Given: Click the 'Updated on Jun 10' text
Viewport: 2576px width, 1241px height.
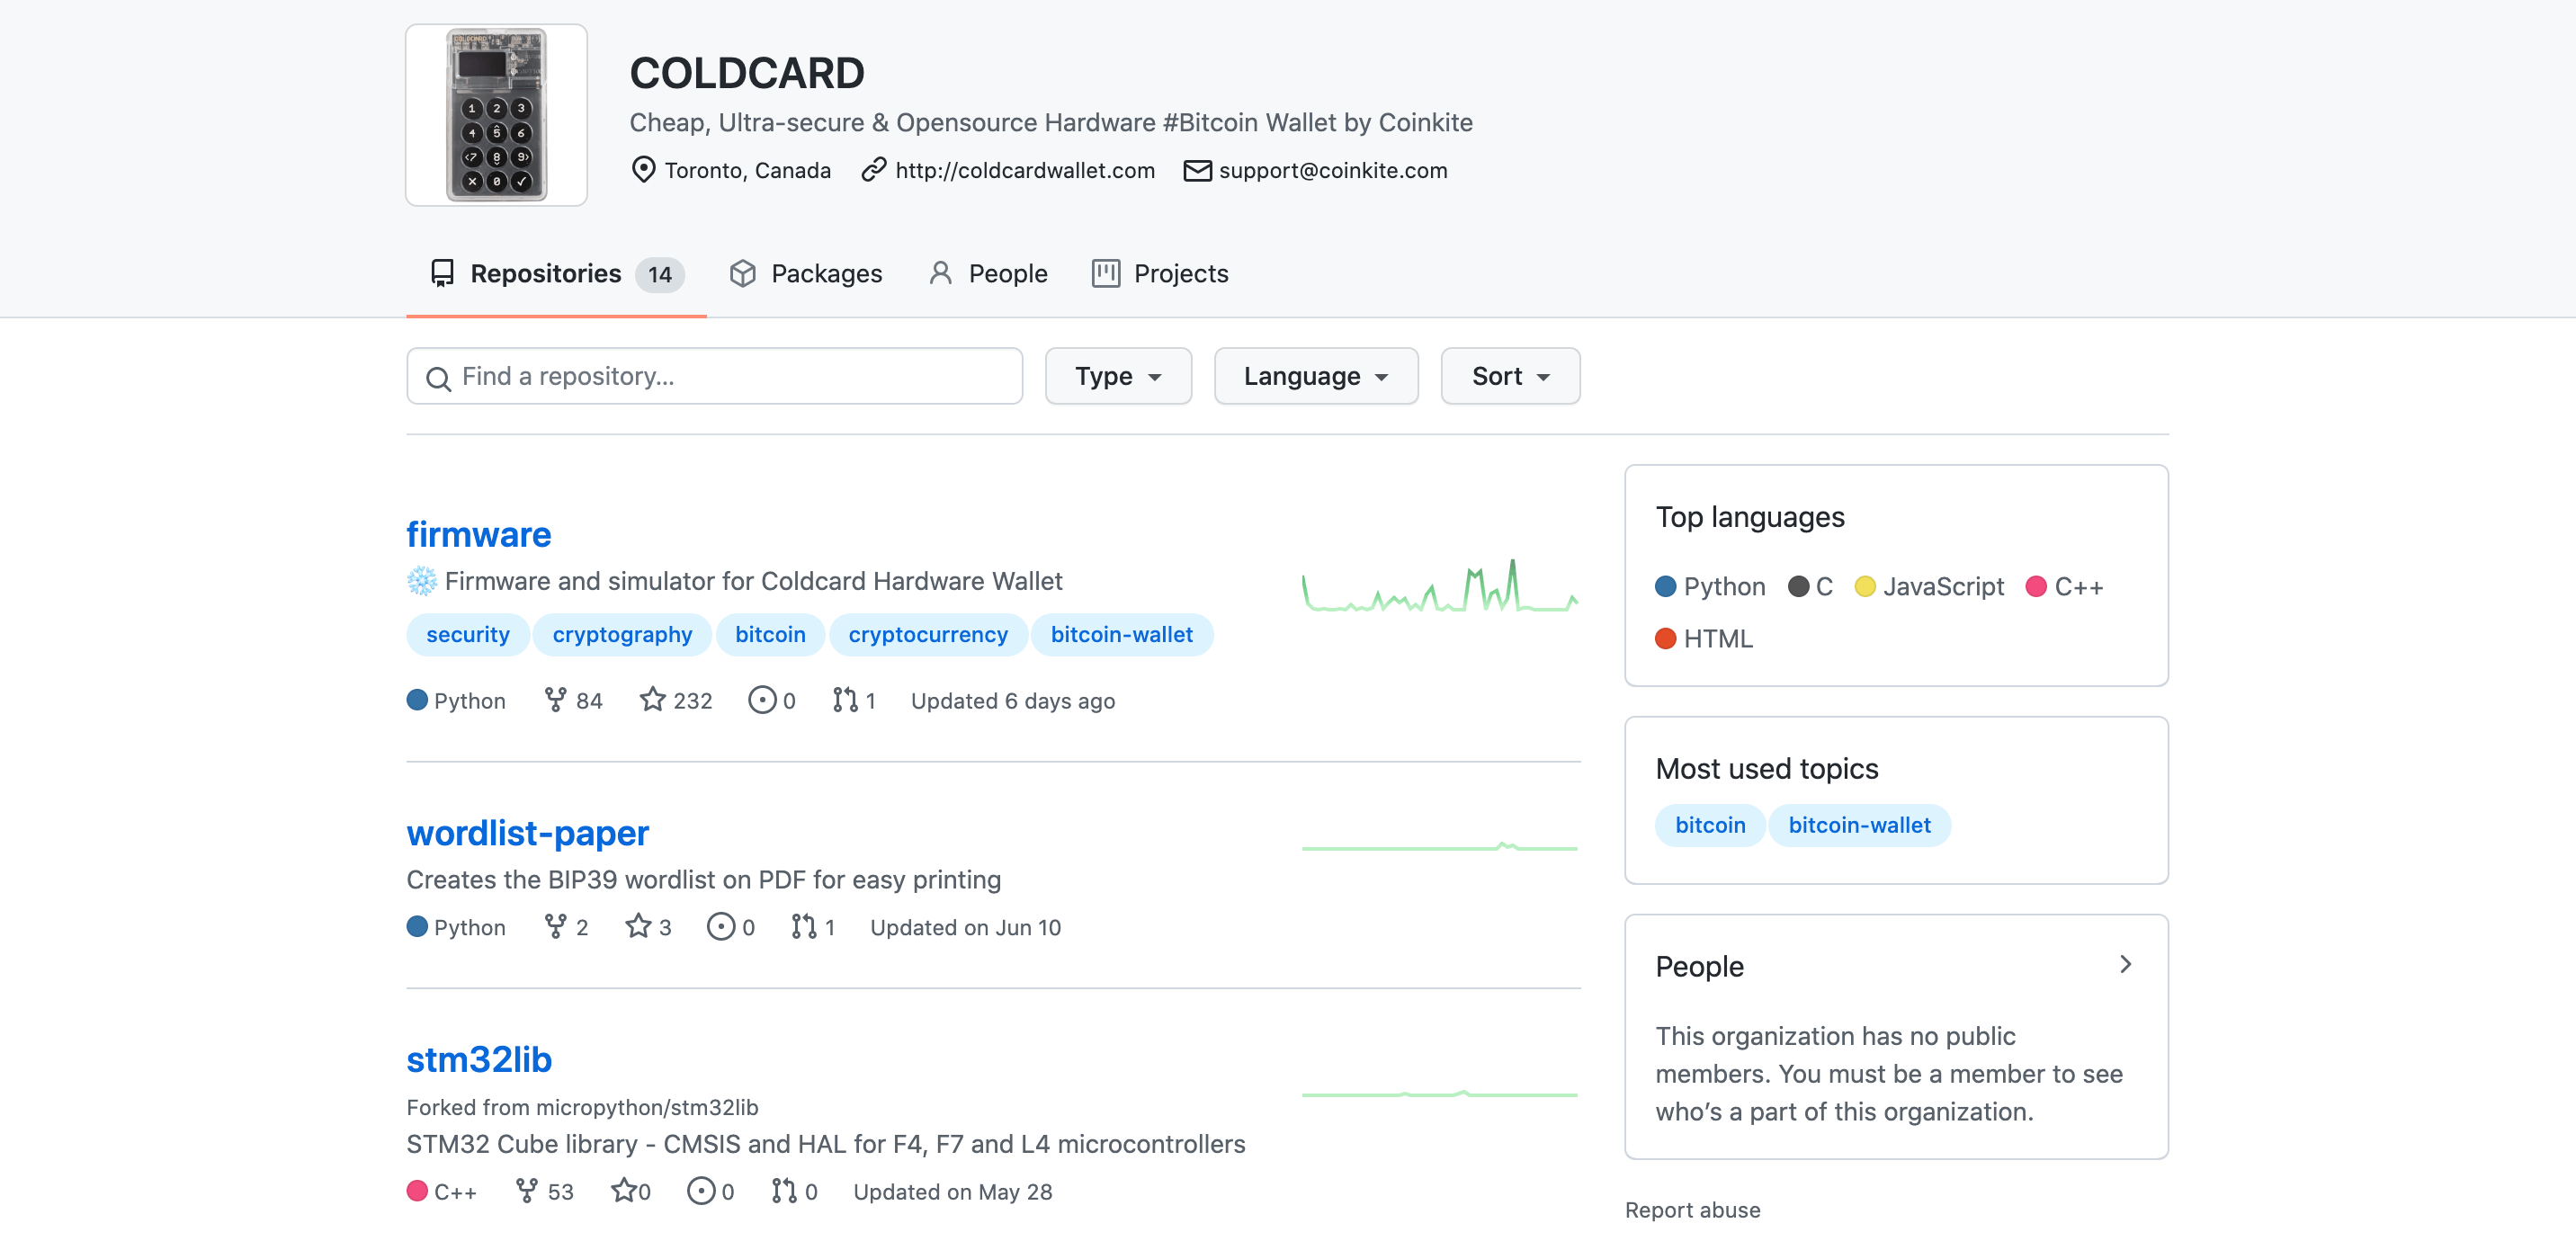Looking at the screenshot, I should [965, 927].
